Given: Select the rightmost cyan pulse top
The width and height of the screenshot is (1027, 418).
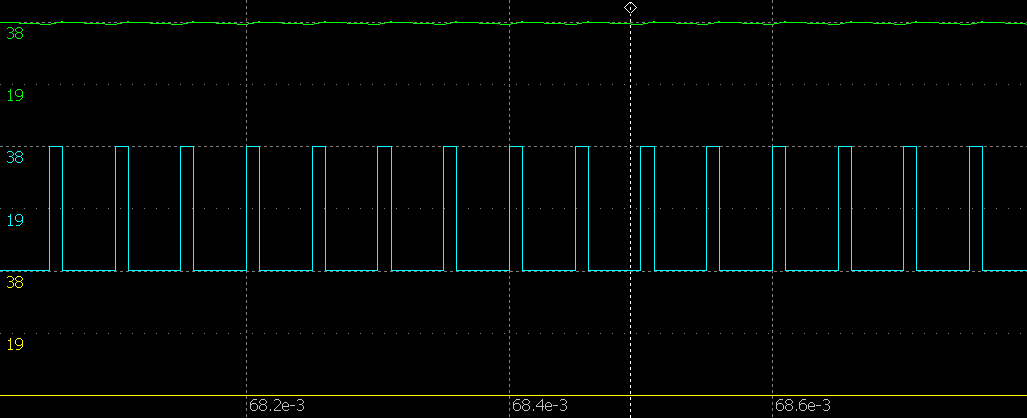Looking at the screenshot, I should 976,147.
